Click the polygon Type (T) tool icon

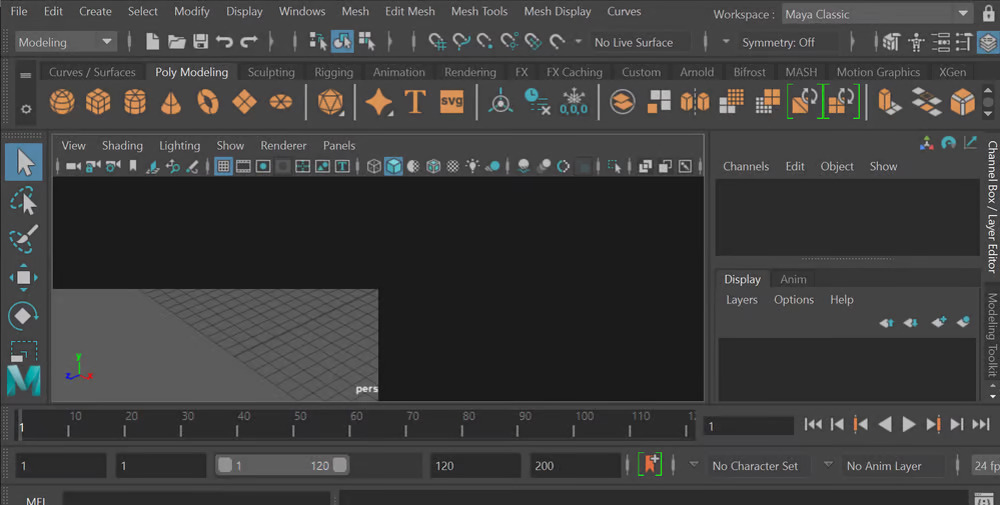415,102
